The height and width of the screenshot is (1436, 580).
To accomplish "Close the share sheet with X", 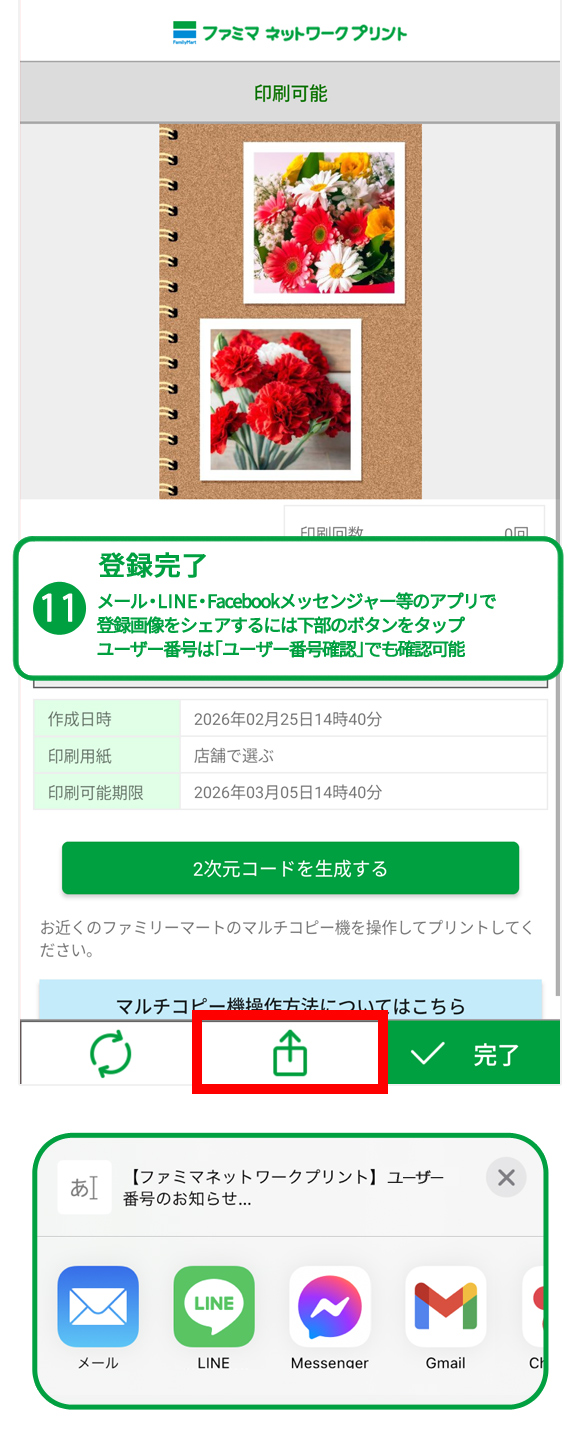I will click(506, 1178).
